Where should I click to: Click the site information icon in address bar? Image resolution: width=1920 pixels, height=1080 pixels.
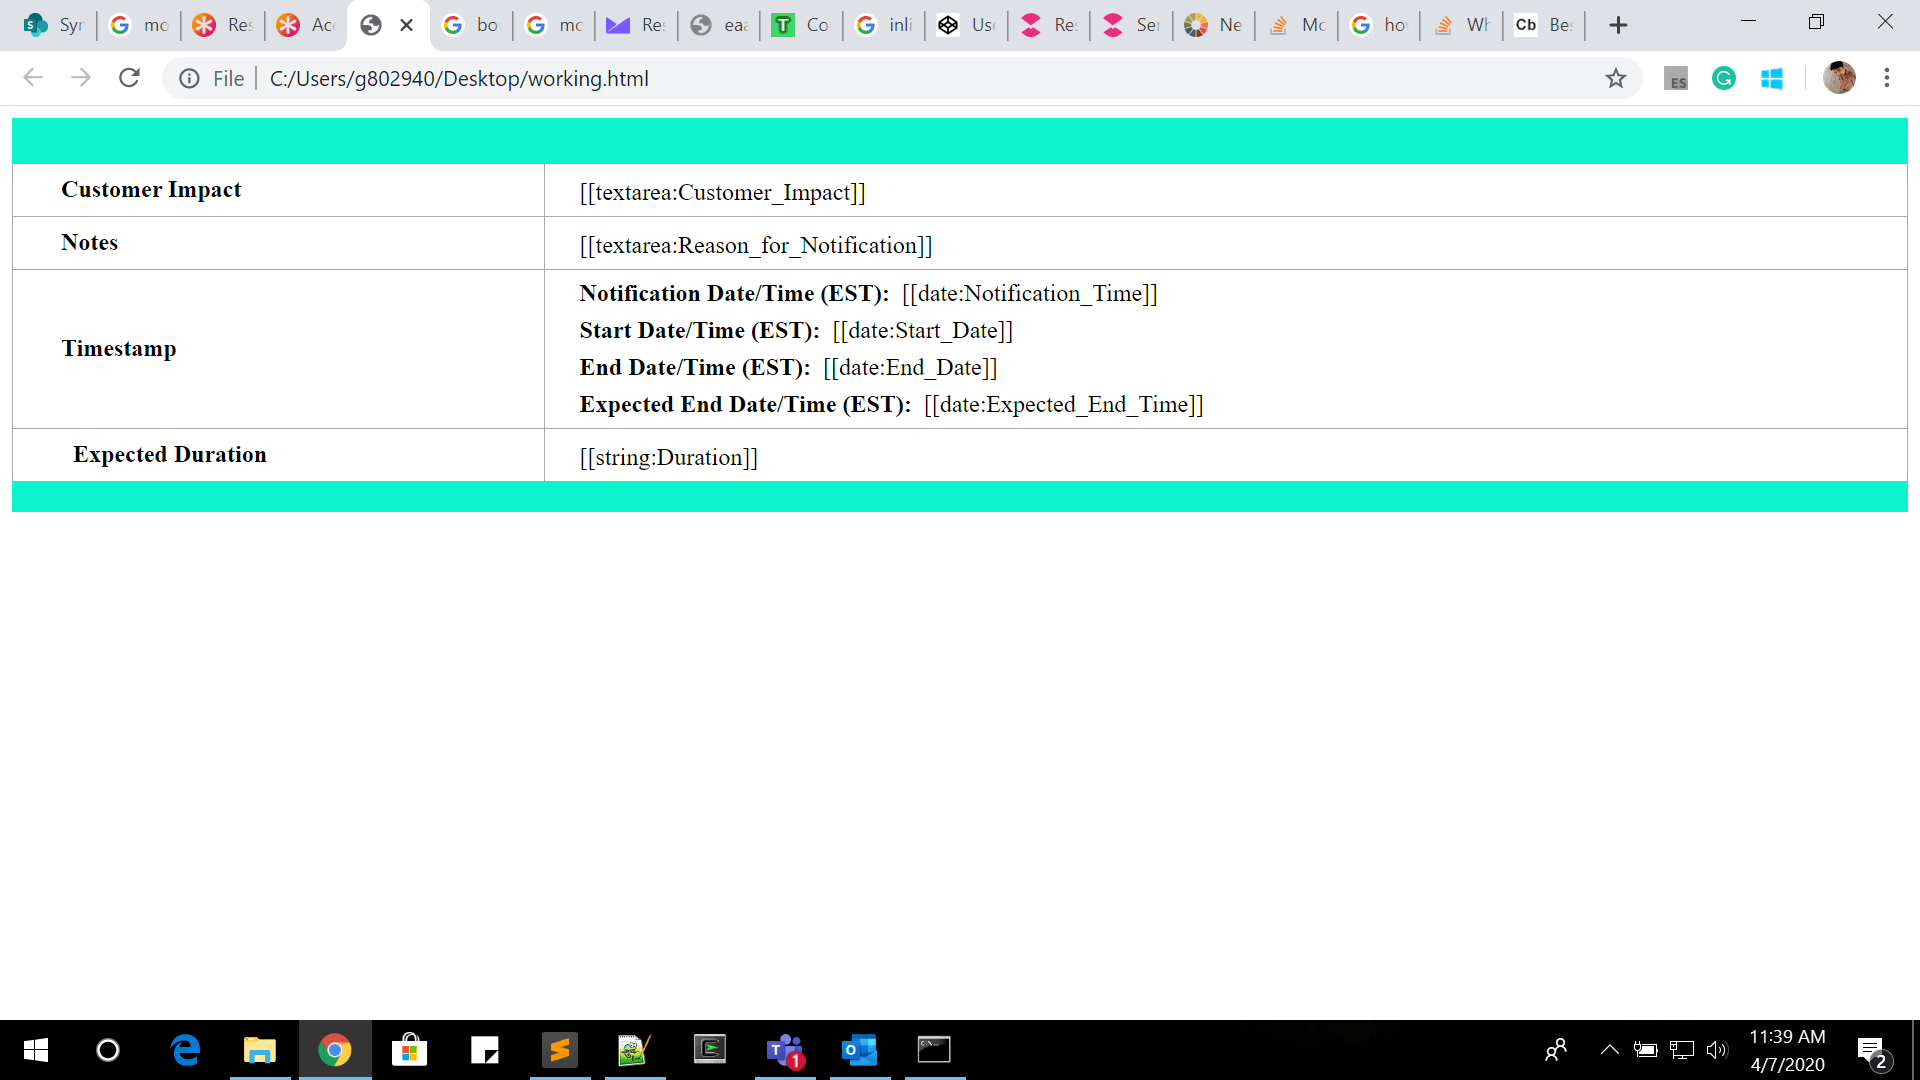tap(189, 78)
